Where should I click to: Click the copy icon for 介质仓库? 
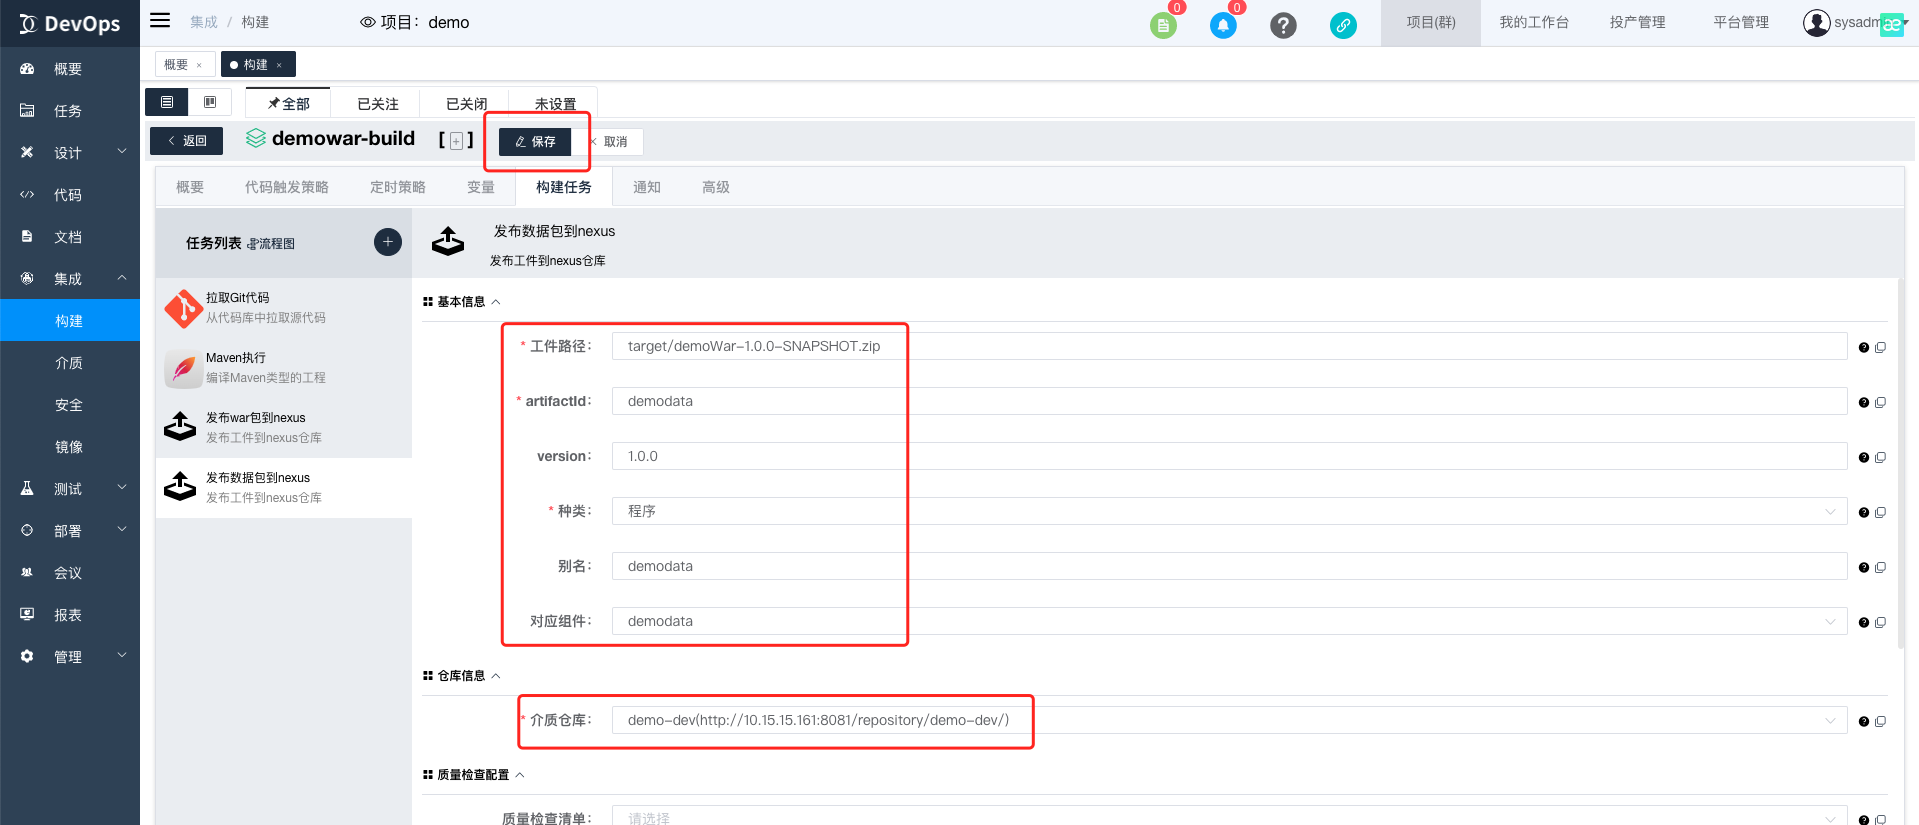[x=1880, y=722]
